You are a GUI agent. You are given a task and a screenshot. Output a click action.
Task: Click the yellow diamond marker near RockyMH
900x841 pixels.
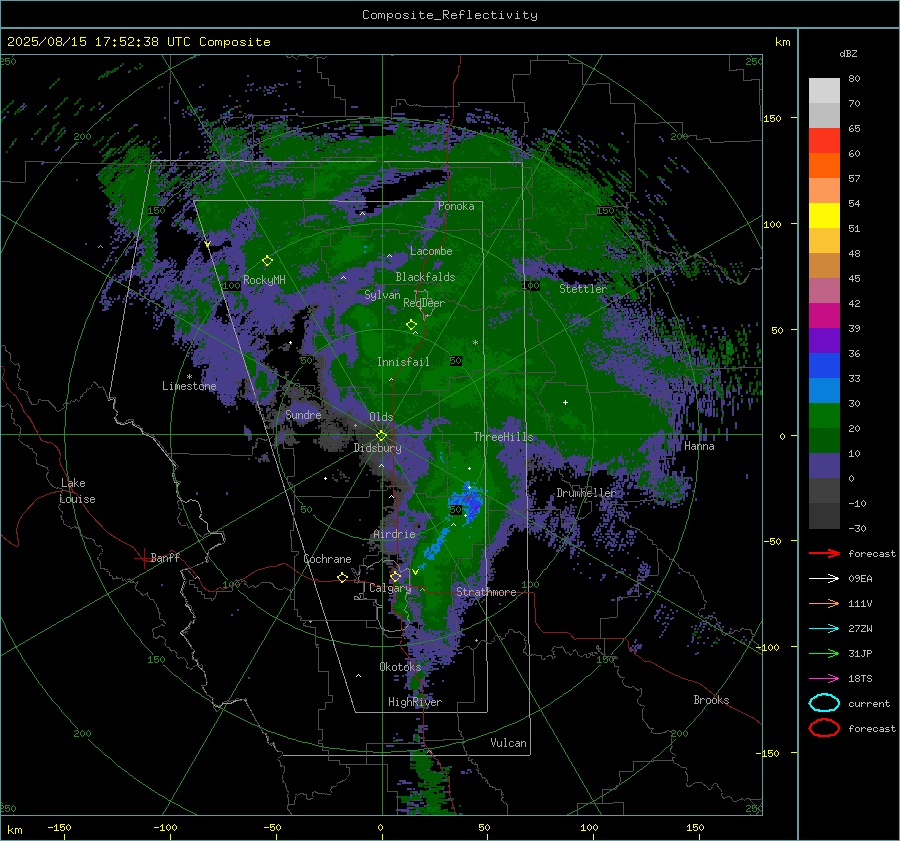(267, 261)
